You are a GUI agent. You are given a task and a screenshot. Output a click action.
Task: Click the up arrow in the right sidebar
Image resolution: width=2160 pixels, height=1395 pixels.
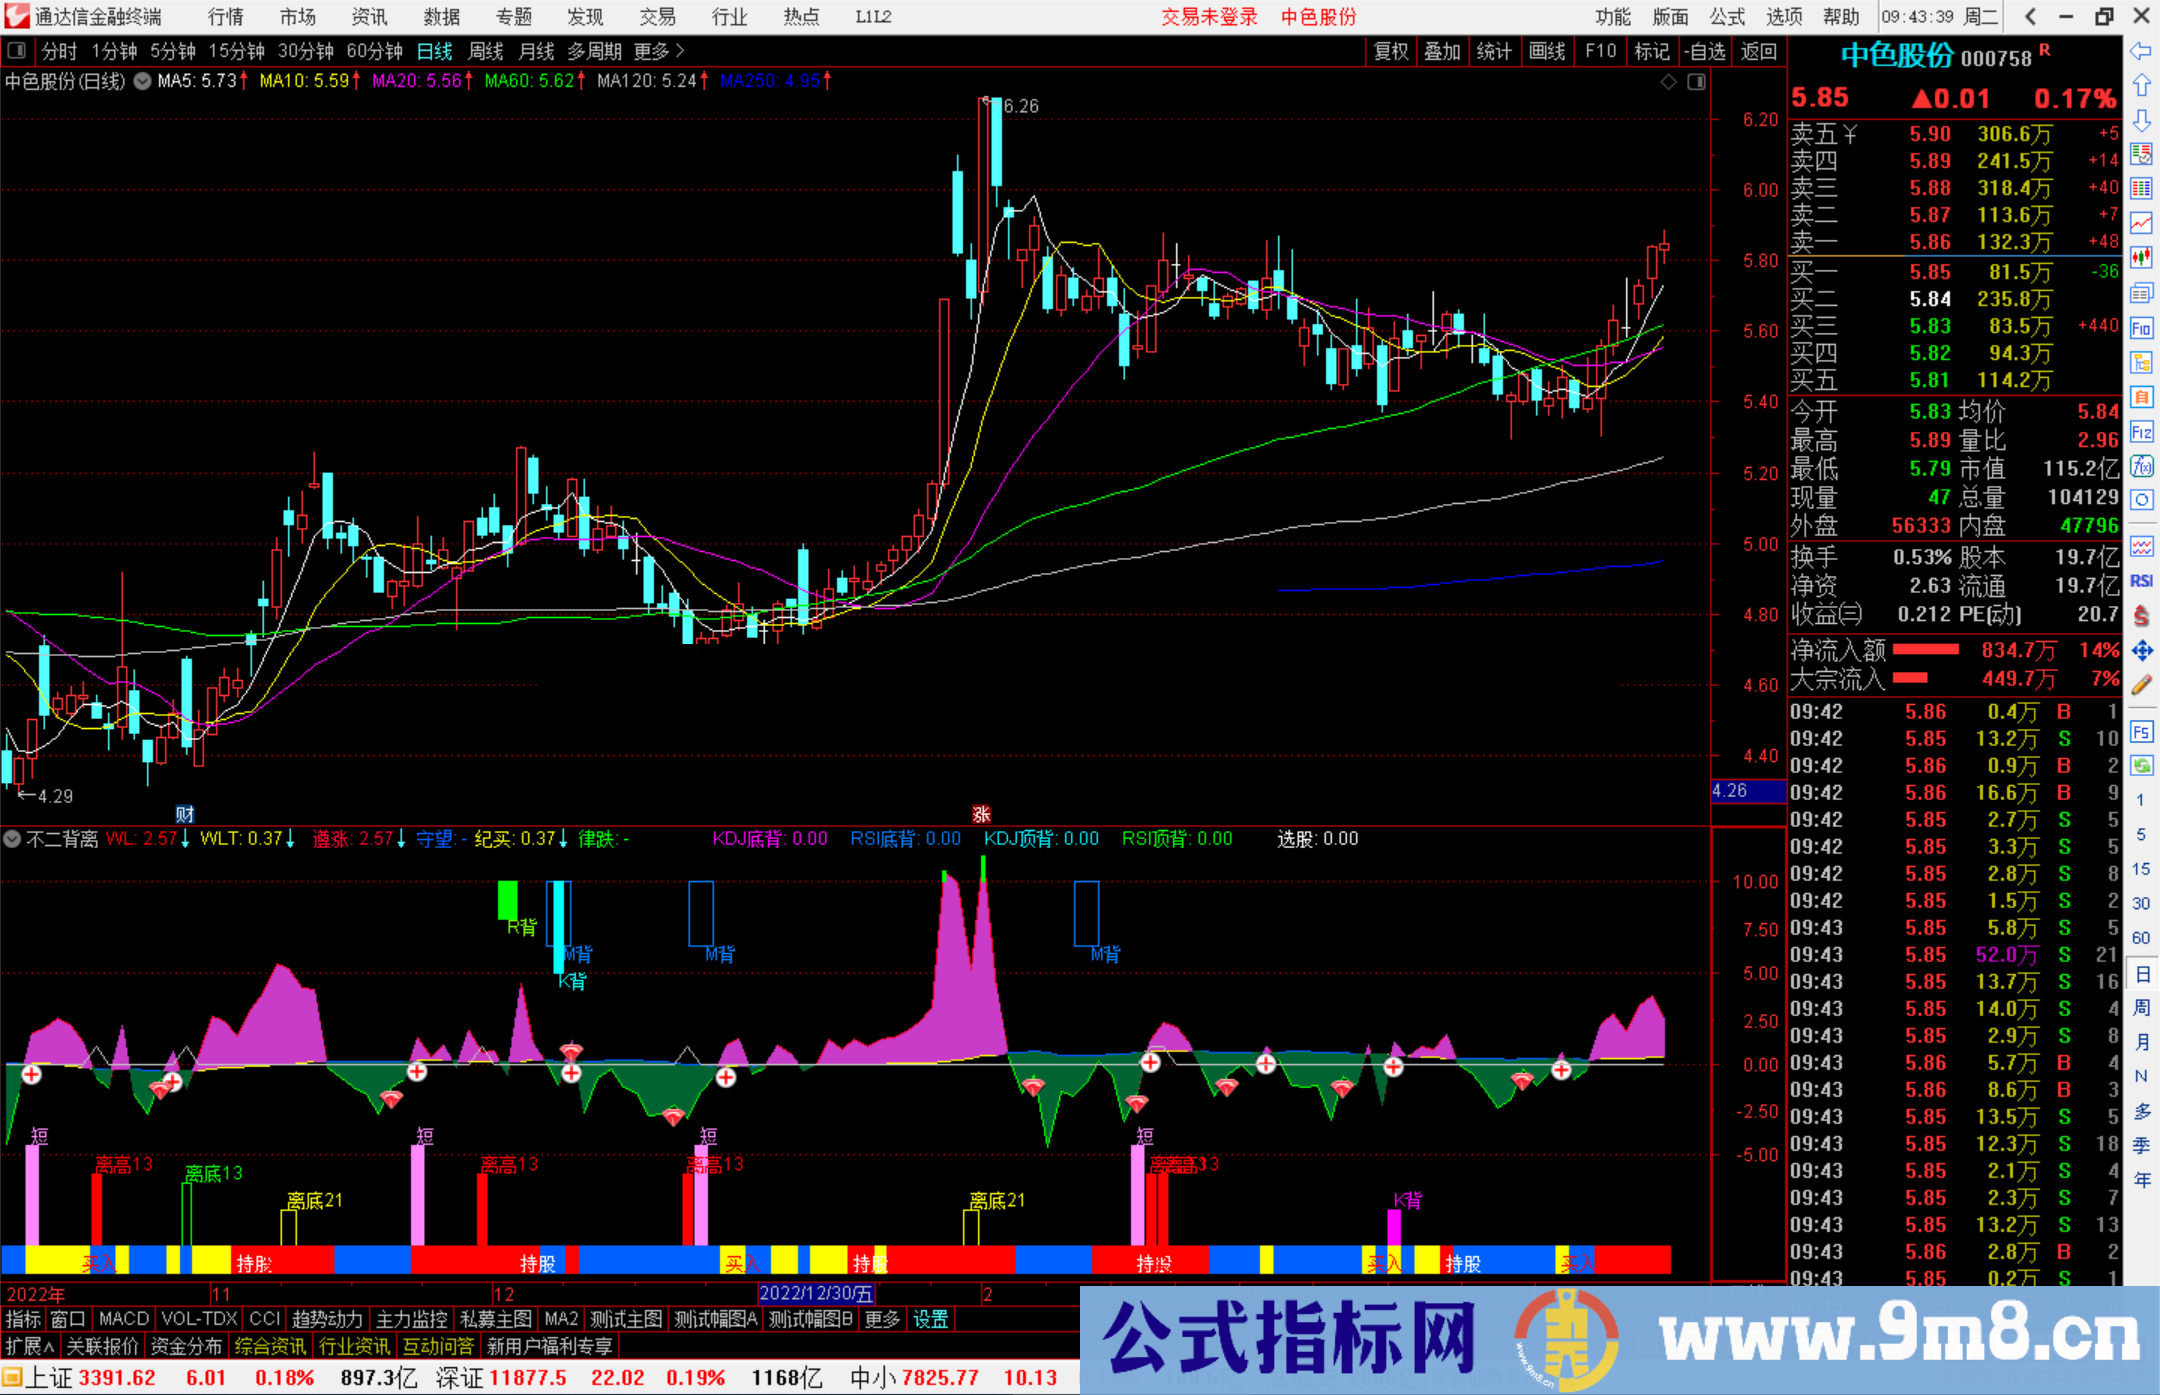2141,86
